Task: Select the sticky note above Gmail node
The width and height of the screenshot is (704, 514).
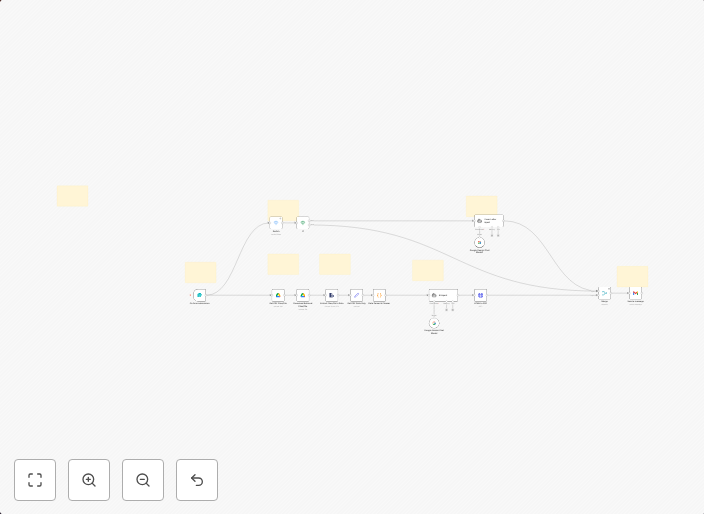Action: point(632,276)
